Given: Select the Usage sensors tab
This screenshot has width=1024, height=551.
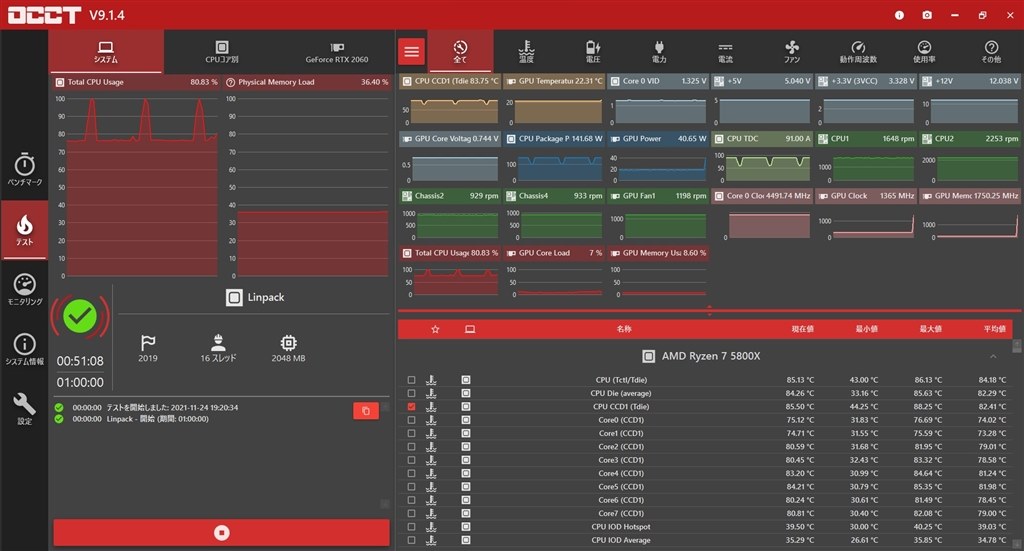Looking at the screenshot, I should coord(924,52).
